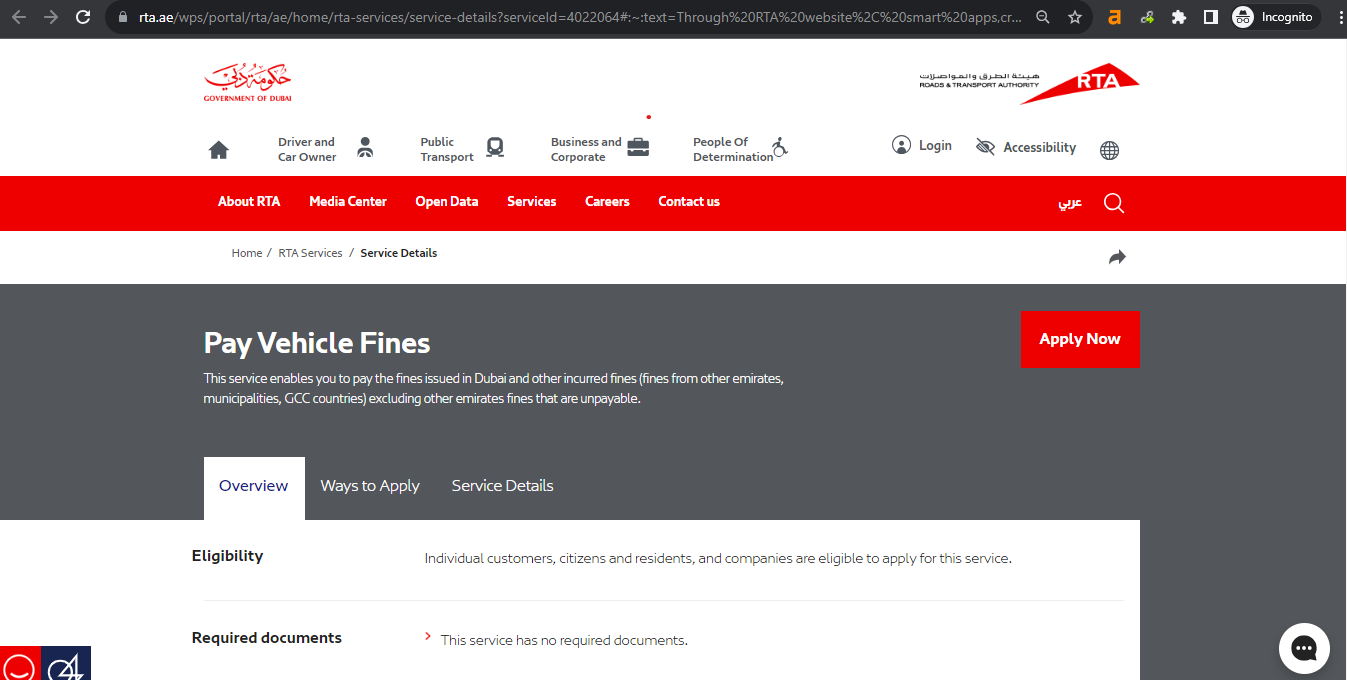The image size is (1347, 680).
Task: Expand Business and Corporate menu
Action: [599, 149]
